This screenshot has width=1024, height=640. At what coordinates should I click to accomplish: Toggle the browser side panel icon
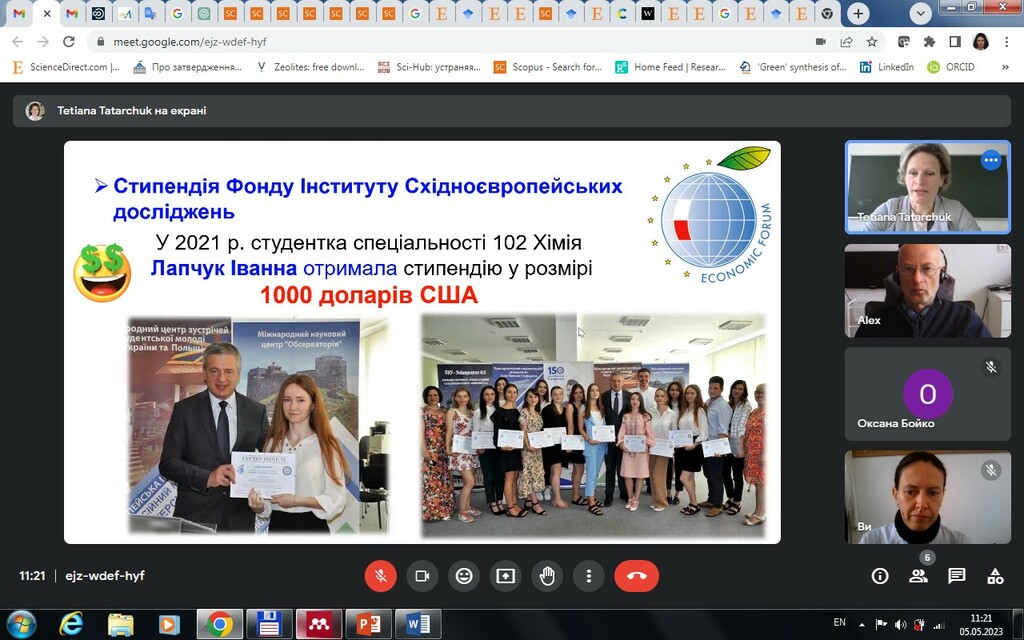pos(955,42)
